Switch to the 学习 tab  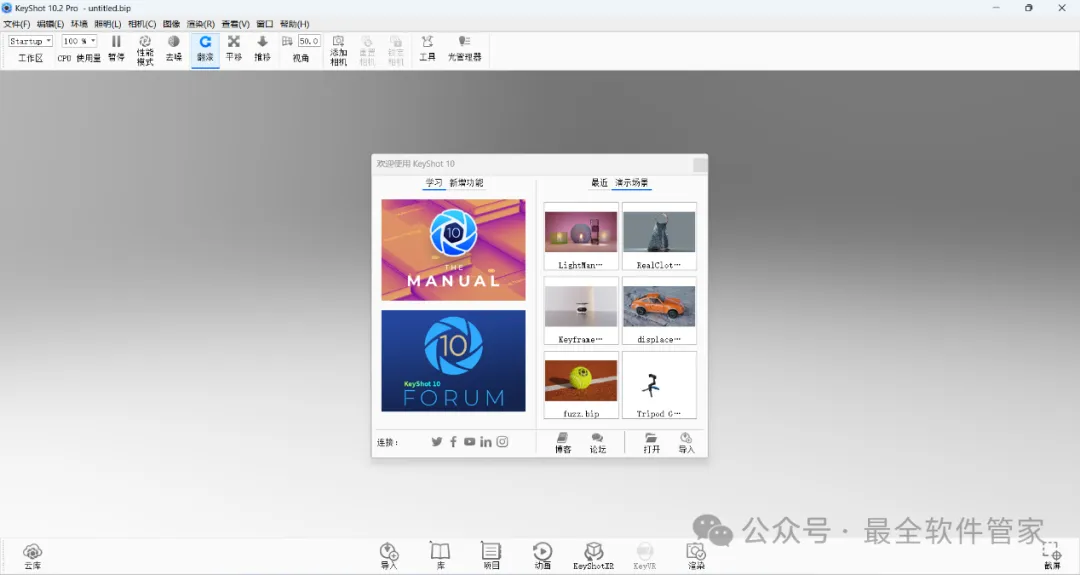pyautogui.click(x=434, y=182)
